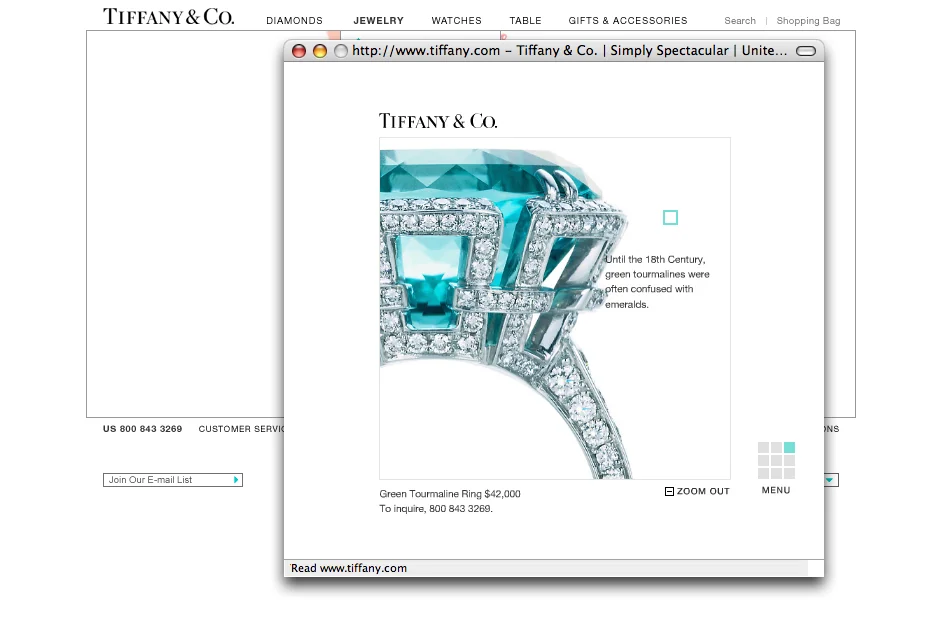Viewport: 944px width, 621px height.
Task: Click the Tiffany & Co. logo in popup
Action: (438, 121)
